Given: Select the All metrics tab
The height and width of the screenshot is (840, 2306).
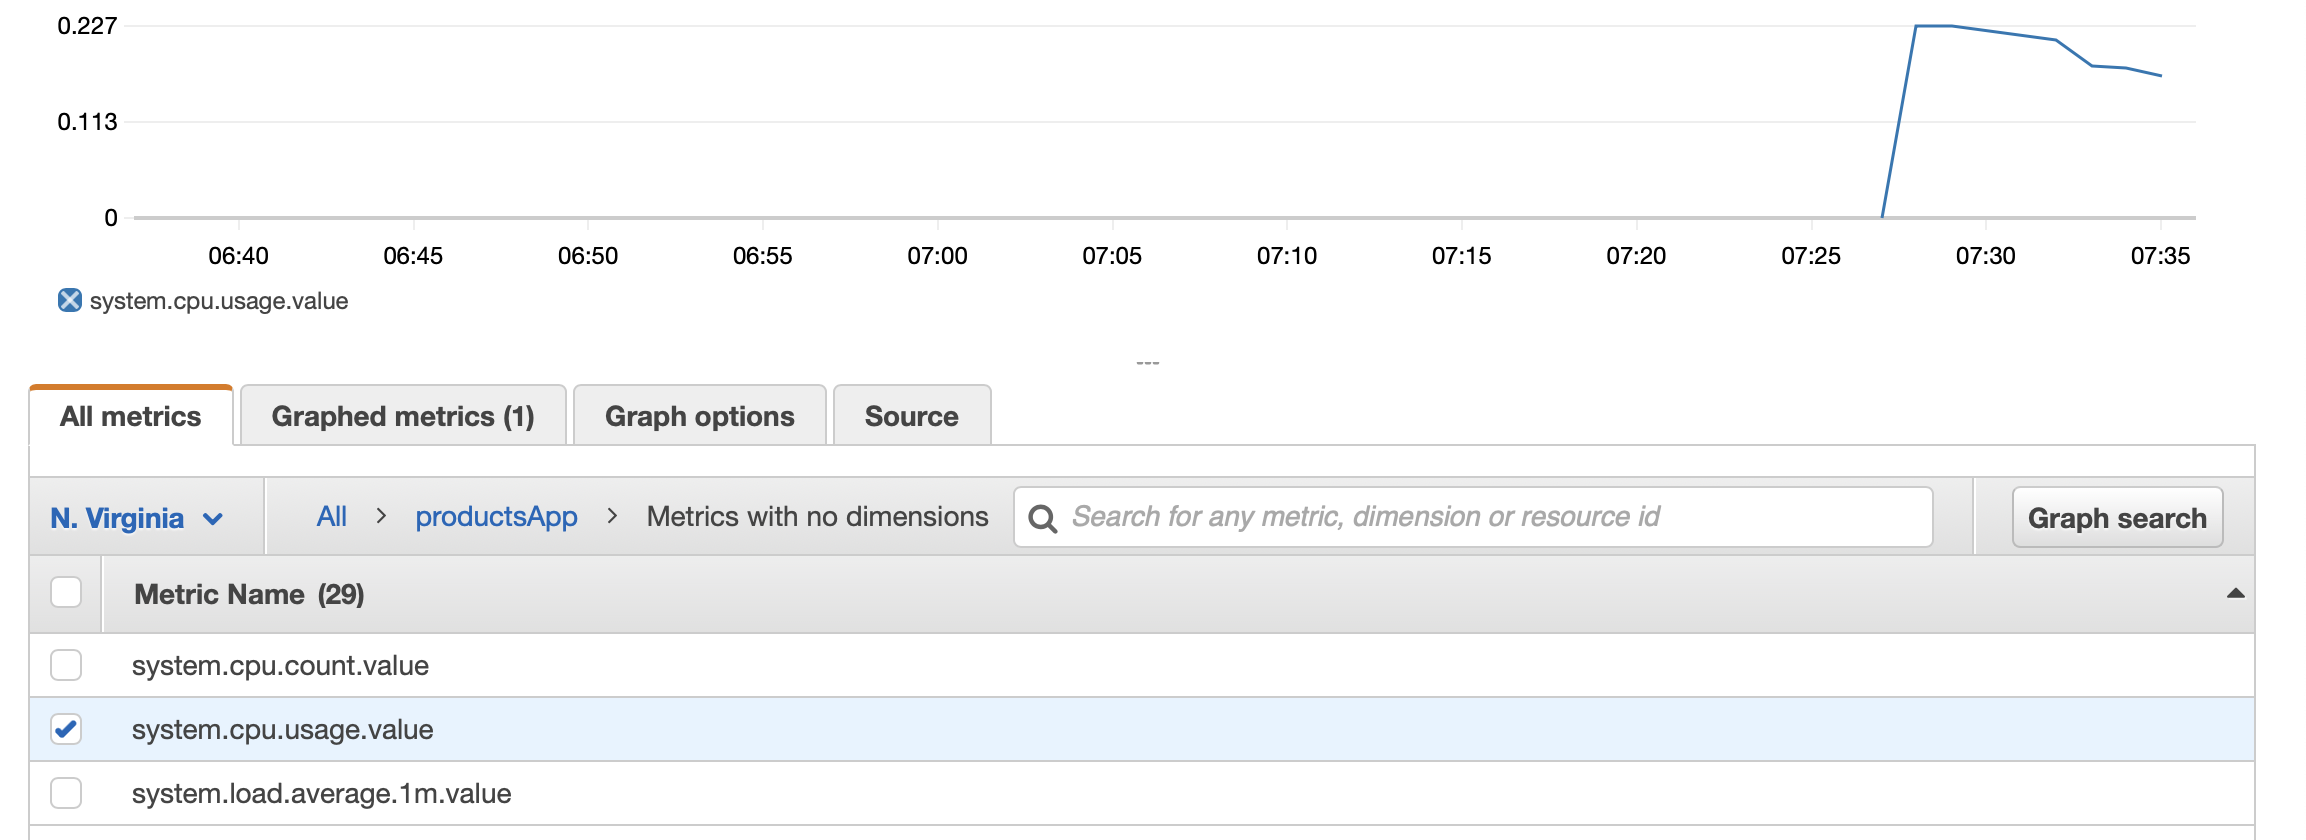Looking at the screenshot, I should (131, 416).
